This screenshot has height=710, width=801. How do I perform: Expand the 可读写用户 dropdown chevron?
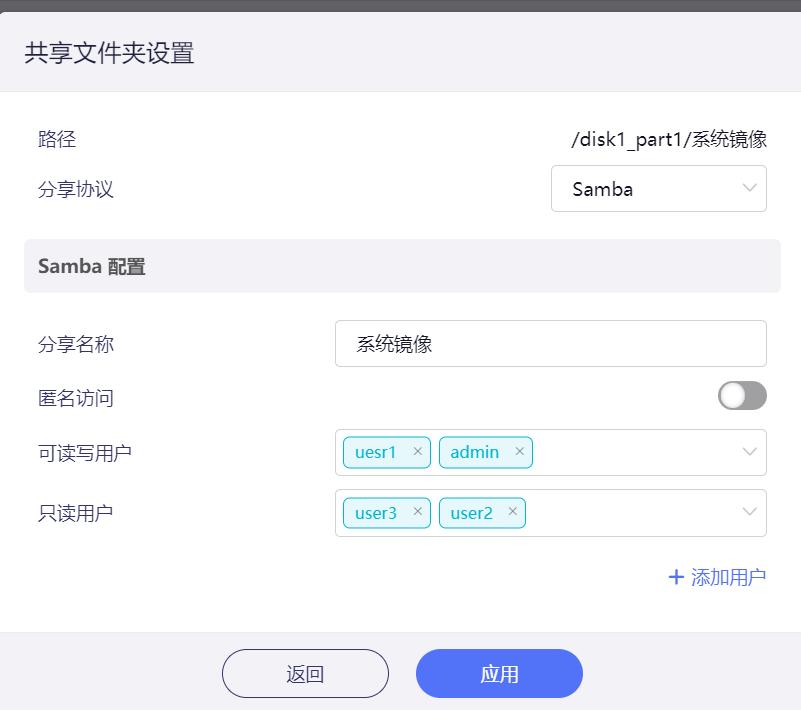[748, 452]
